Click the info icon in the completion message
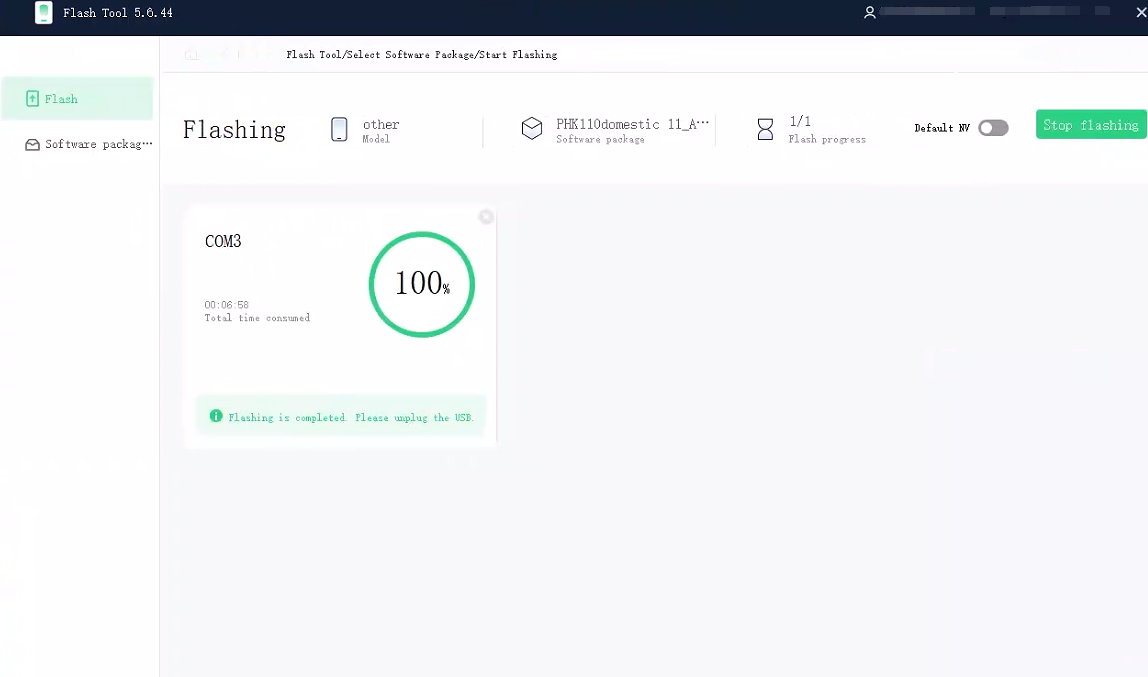 tap(216, 416)
